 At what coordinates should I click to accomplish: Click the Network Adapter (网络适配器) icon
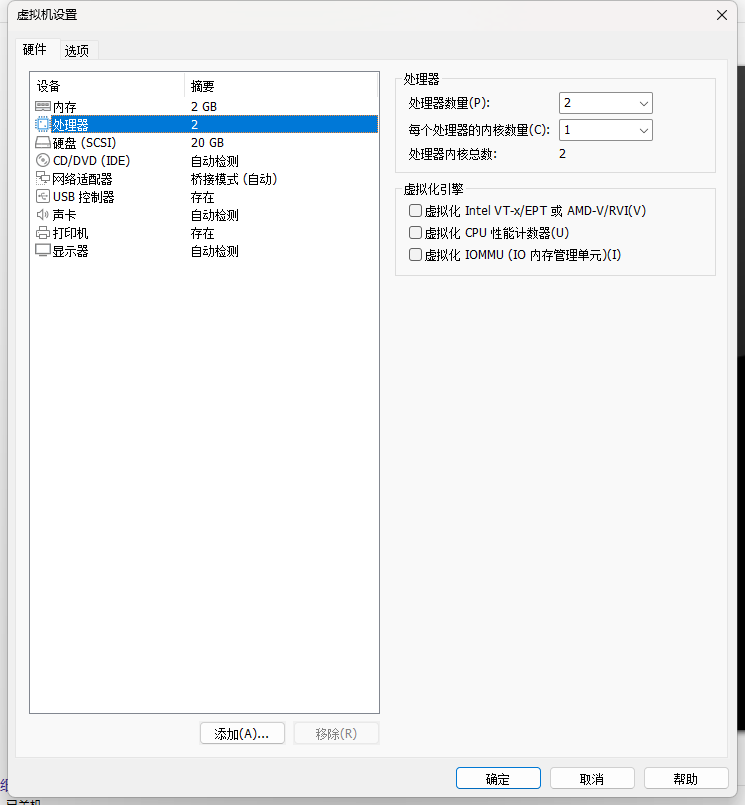[x=43, y=179]
